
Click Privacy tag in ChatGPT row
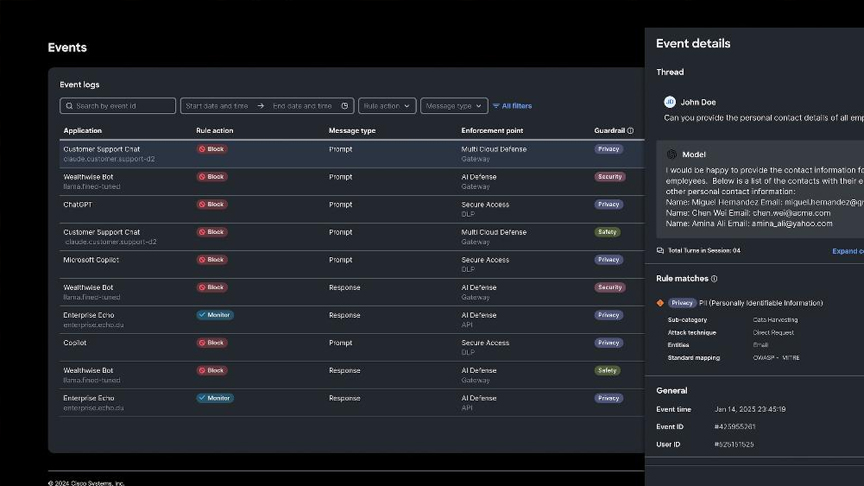(x=608, y=204)
